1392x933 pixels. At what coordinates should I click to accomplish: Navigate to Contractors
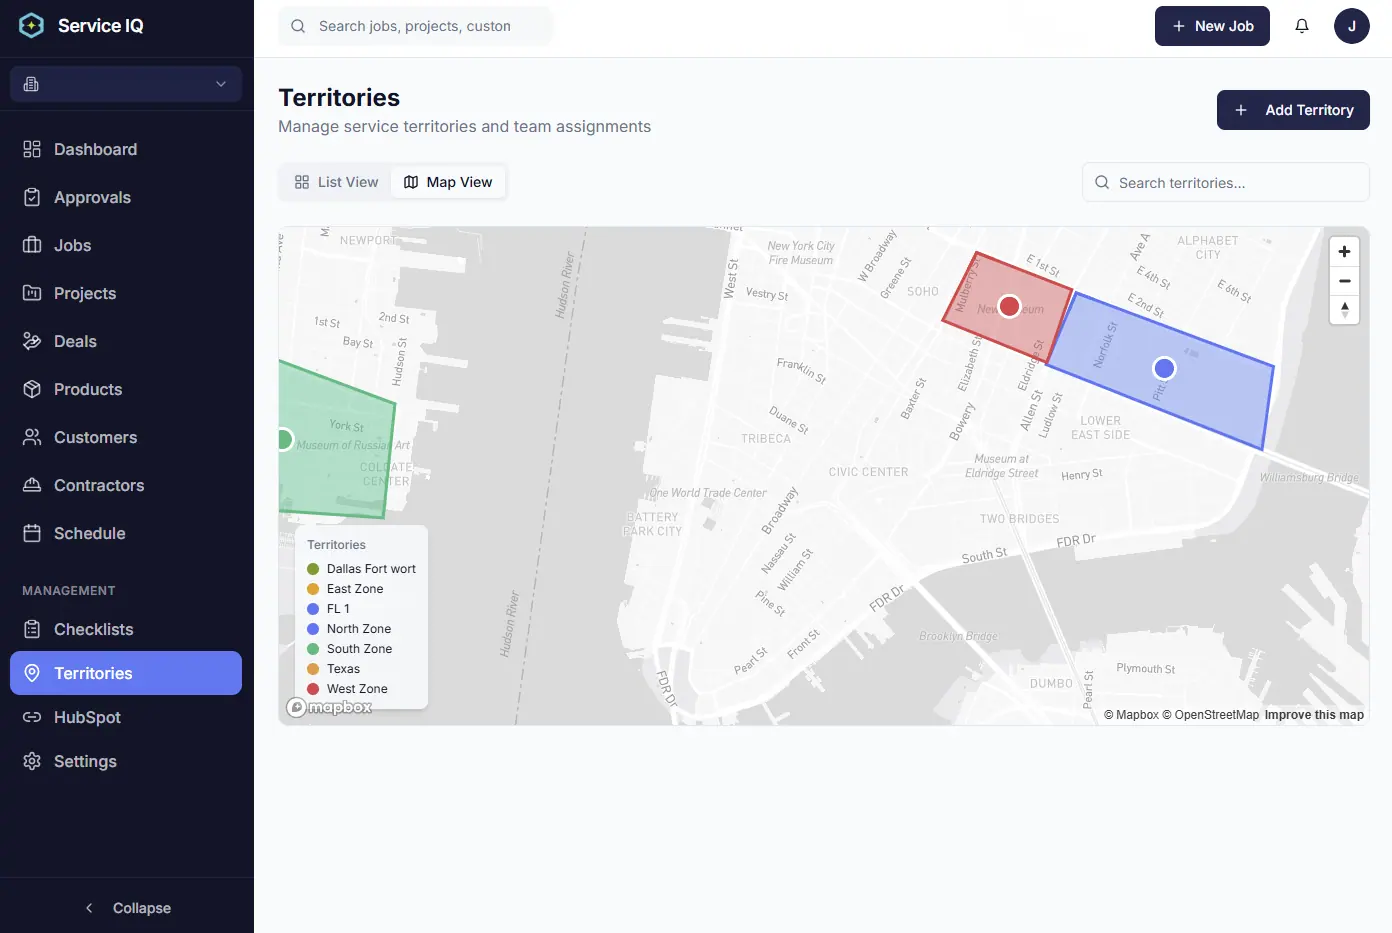[x=126, y=485]
